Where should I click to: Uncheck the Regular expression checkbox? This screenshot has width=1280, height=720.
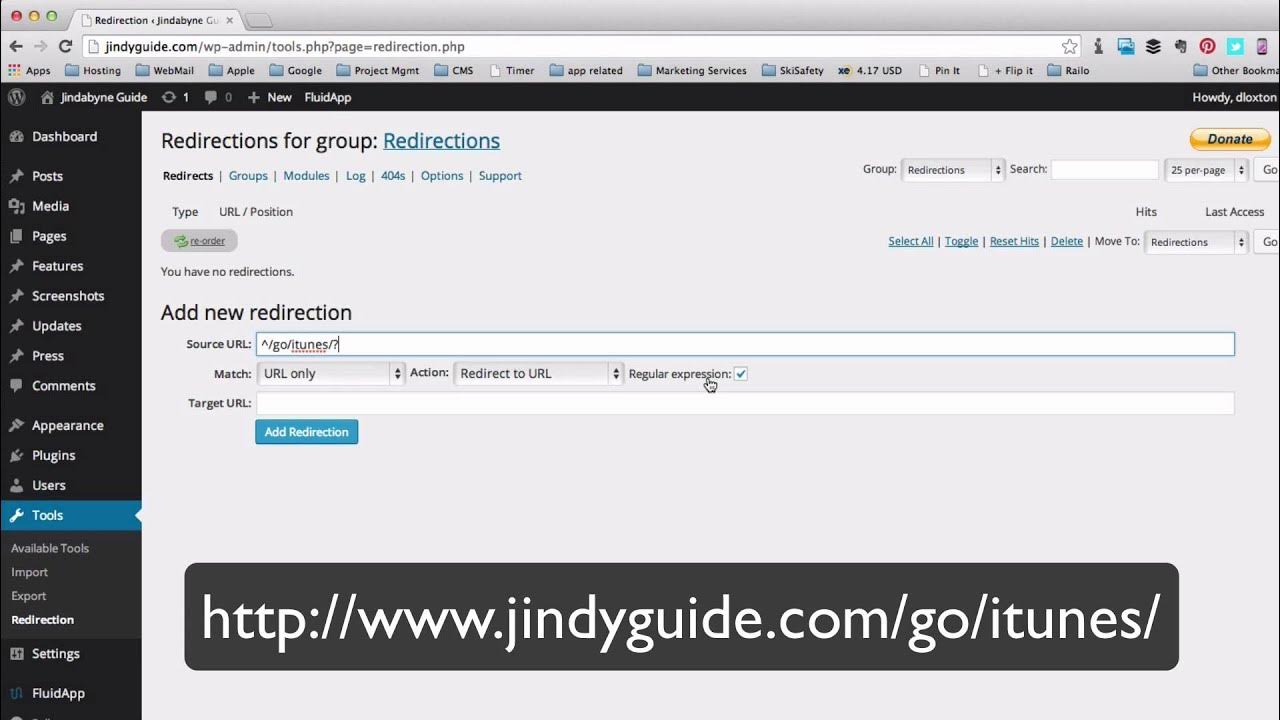[x=741, y=374]
